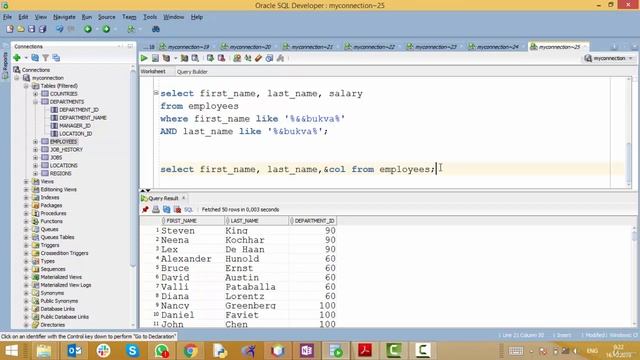Open the SQL Worksheet connection icon
The image size is (640, 360).
131,29
